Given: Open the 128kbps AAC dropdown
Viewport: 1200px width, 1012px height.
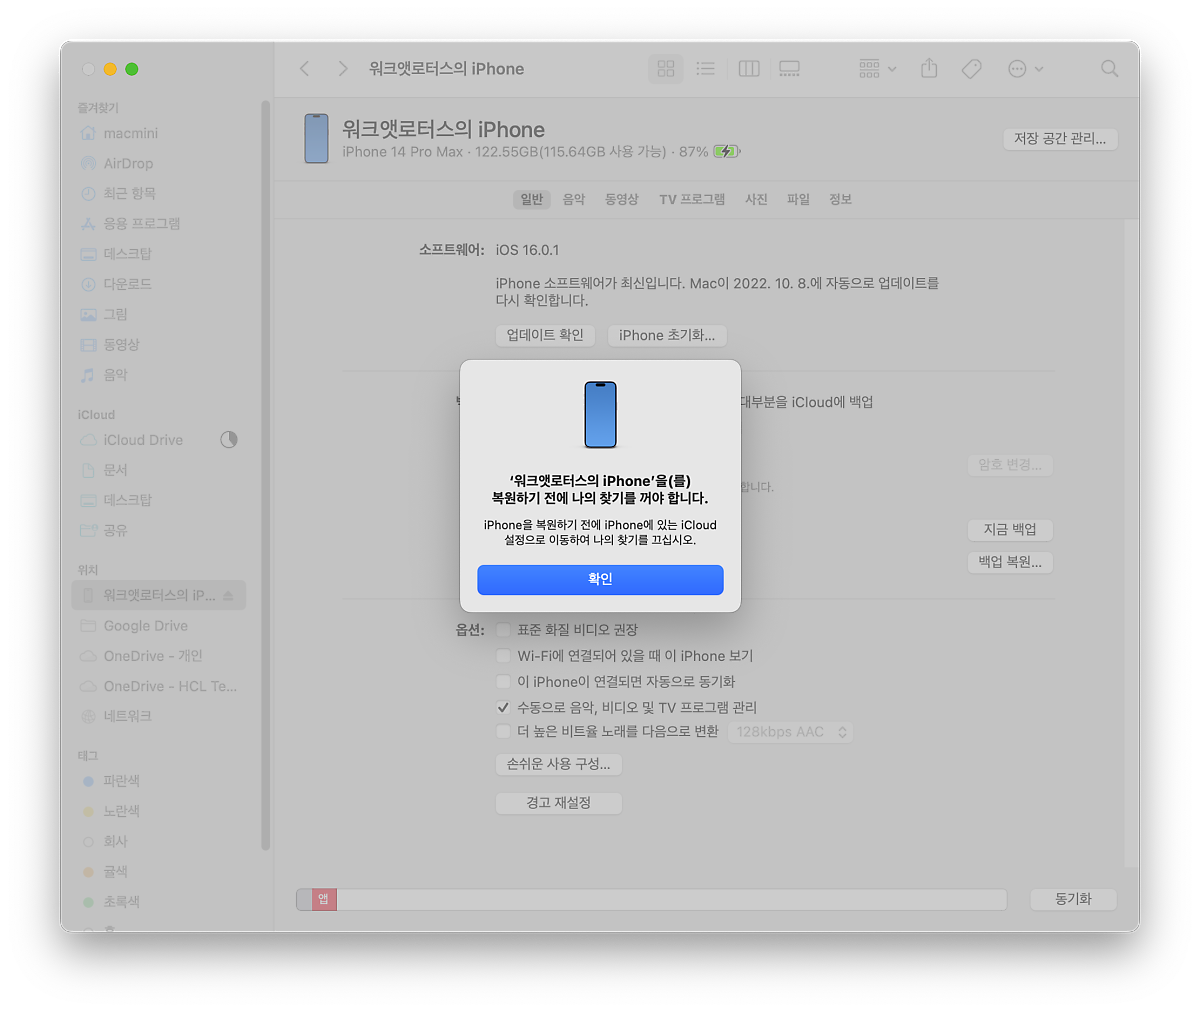Looking at the screenshot, I should 791,732.
